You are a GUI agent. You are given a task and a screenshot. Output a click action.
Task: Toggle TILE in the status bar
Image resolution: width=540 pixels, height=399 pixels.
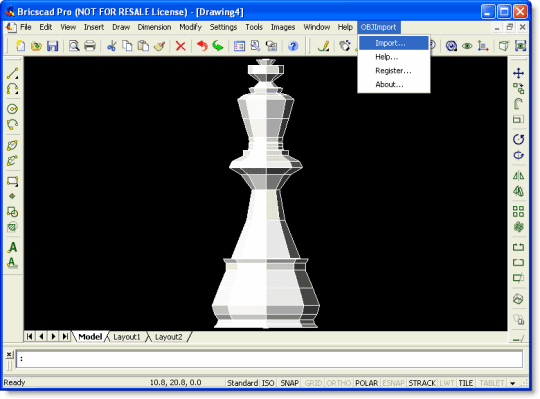466,383
